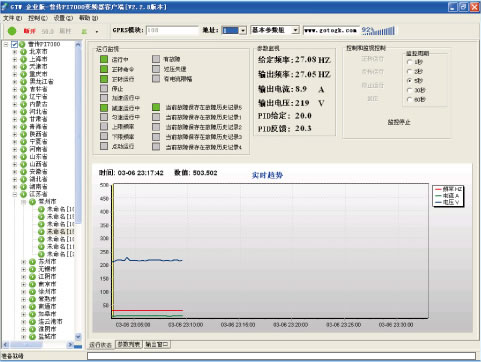Collapse the 江苏省 tree node
Screen dimensions: 481x362
coord(15,194)
